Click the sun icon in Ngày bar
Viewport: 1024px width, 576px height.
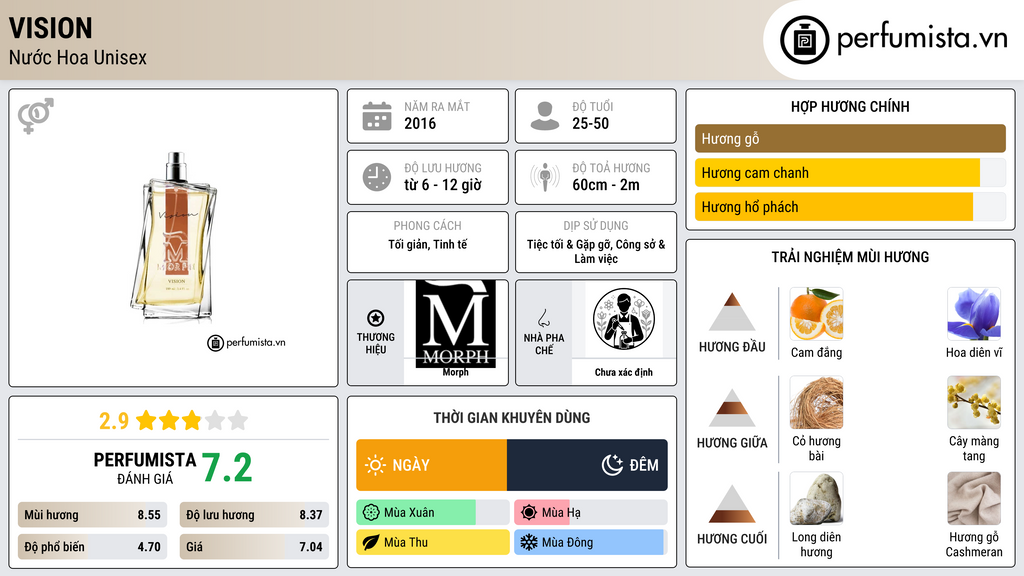coord(375,465)
